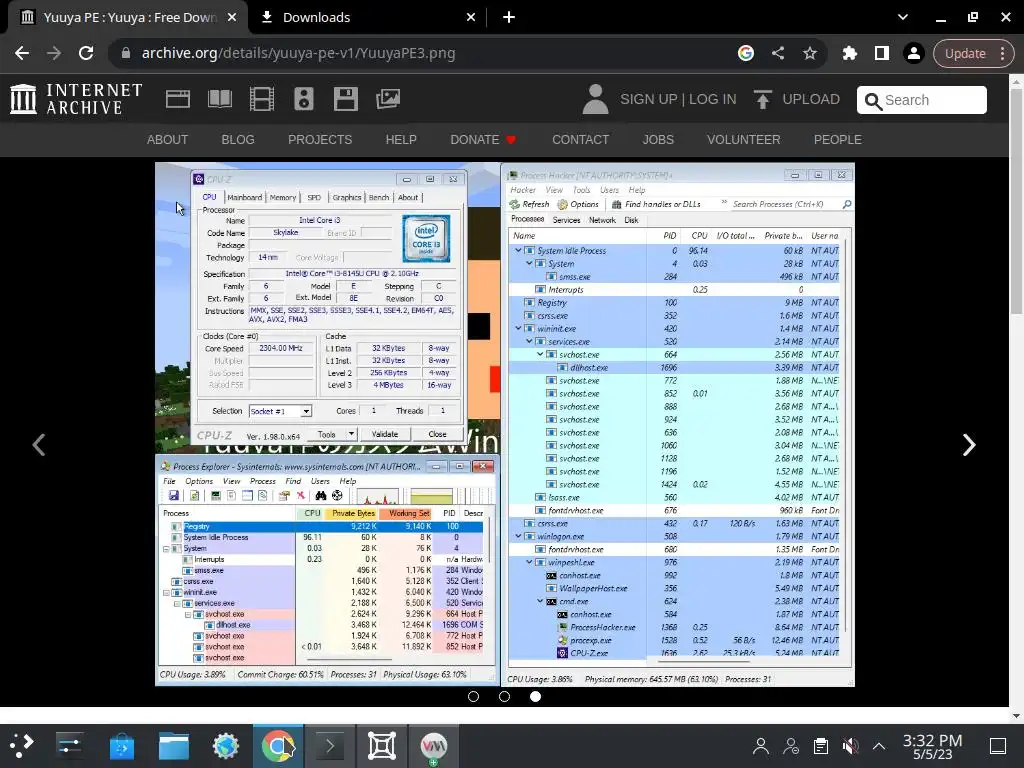Click the VM app icon in the taskbar
1024x768 pixels.
click(434, 745)
